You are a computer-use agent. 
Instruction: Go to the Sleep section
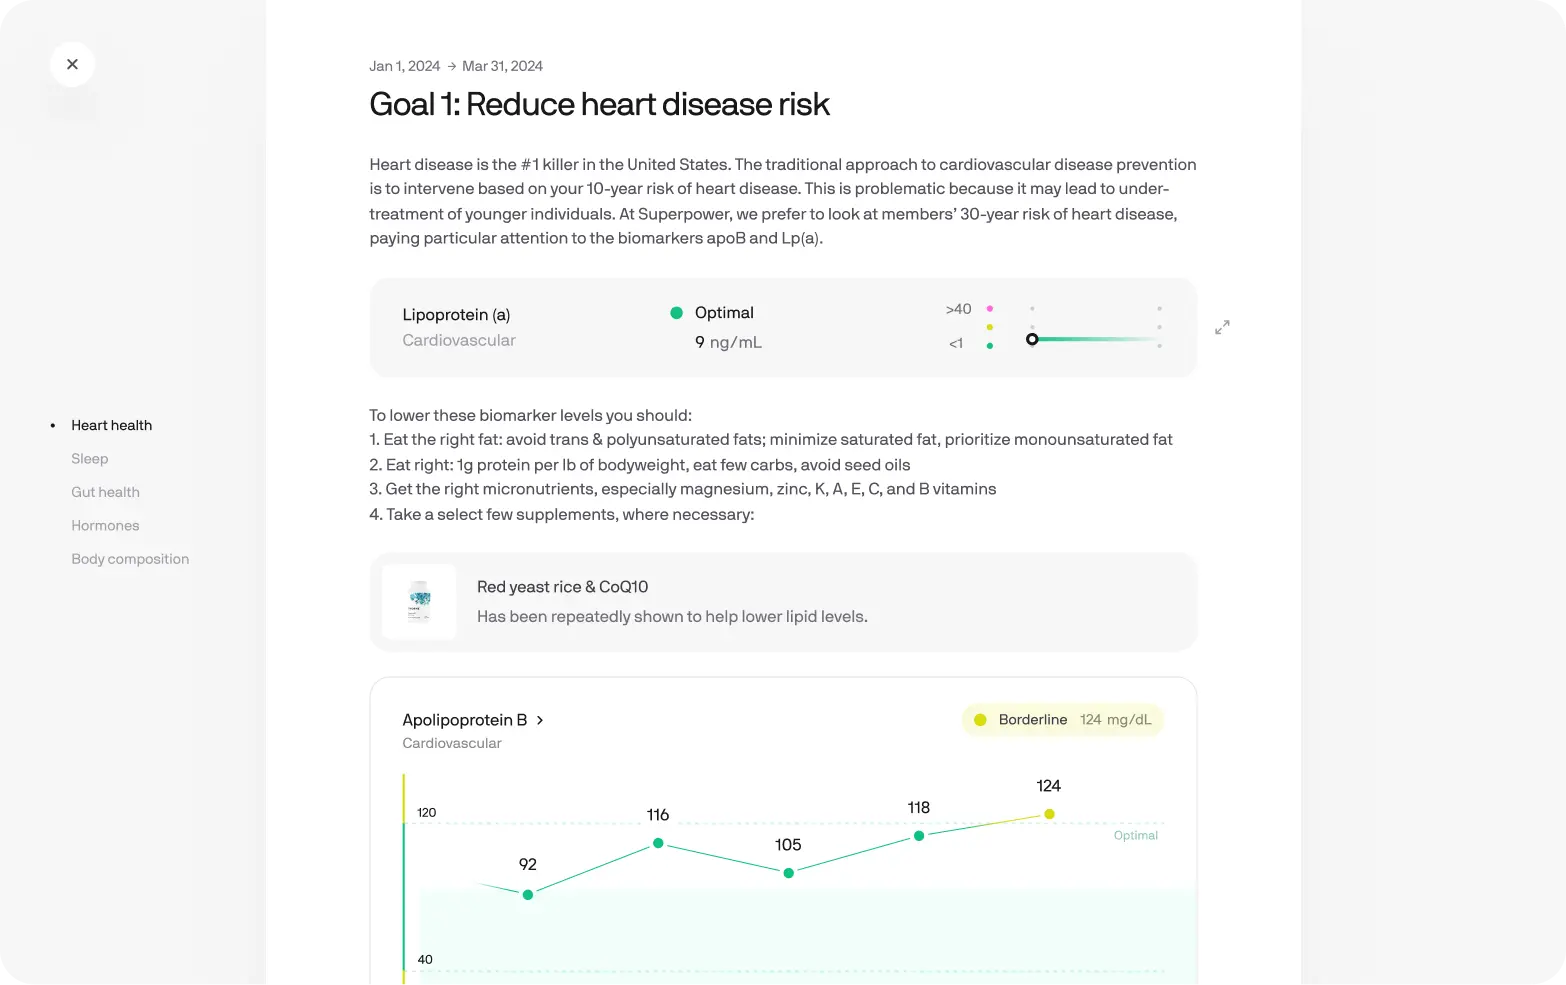pos(89,459)
